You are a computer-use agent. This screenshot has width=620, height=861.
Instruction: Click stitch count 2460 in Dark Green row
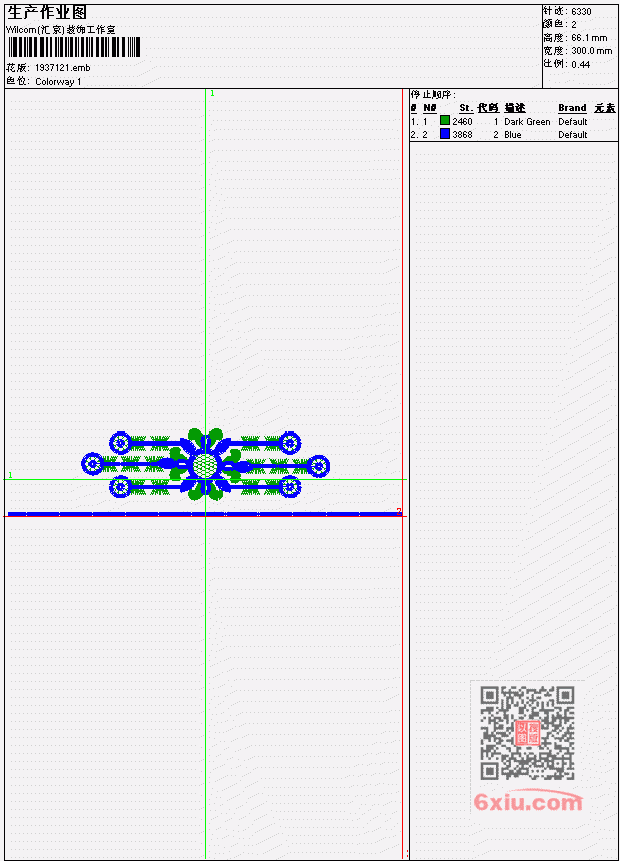tap(462, 121)
